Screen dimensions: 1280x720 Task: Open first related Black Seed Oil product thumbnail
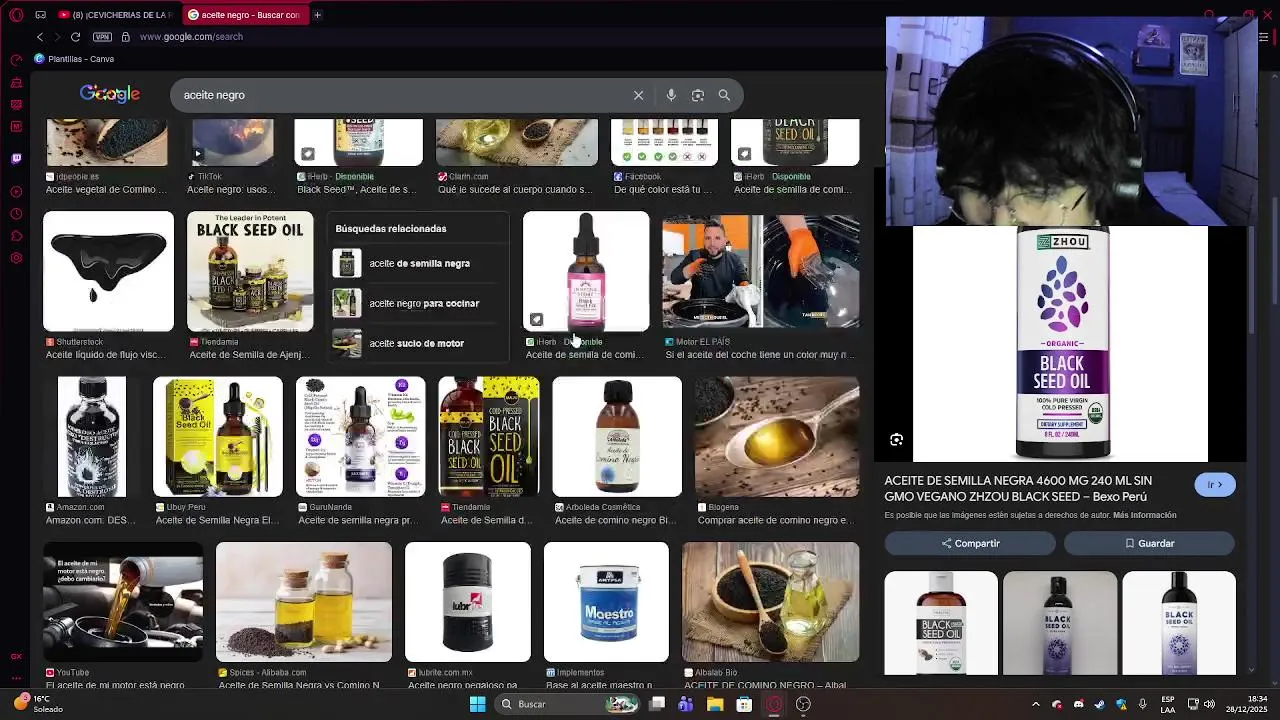tap(941, 623)
